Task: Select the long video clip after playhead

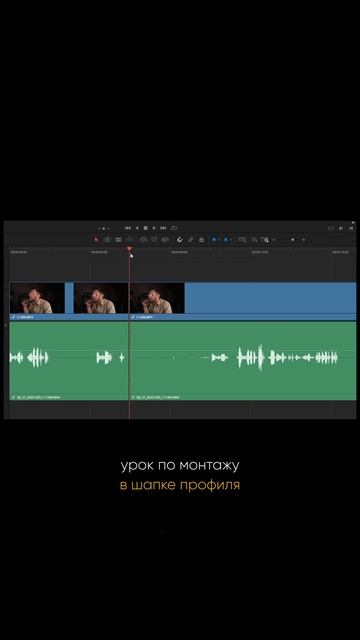Action: [243, 301]
